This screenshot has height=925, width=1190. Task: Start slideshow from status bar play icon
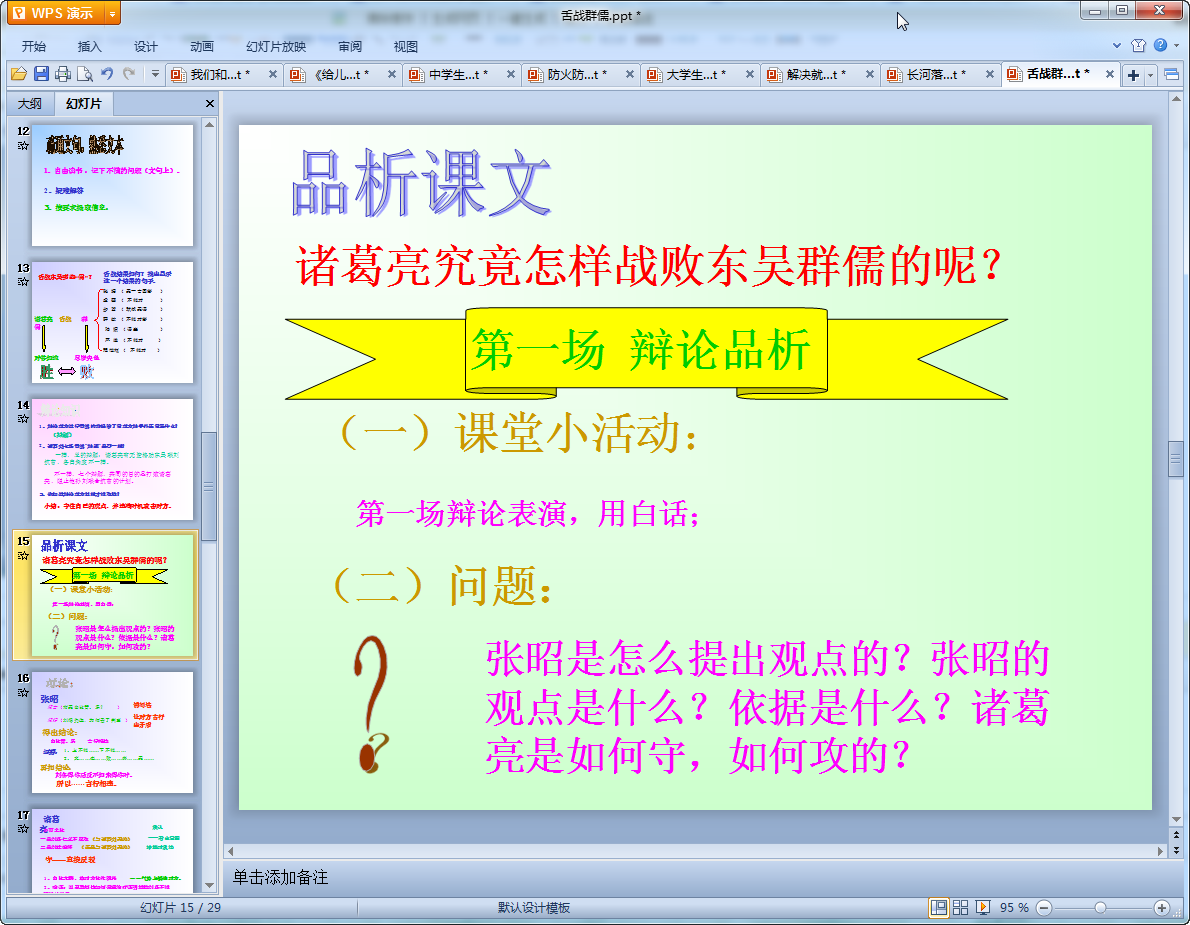[983, 908]
